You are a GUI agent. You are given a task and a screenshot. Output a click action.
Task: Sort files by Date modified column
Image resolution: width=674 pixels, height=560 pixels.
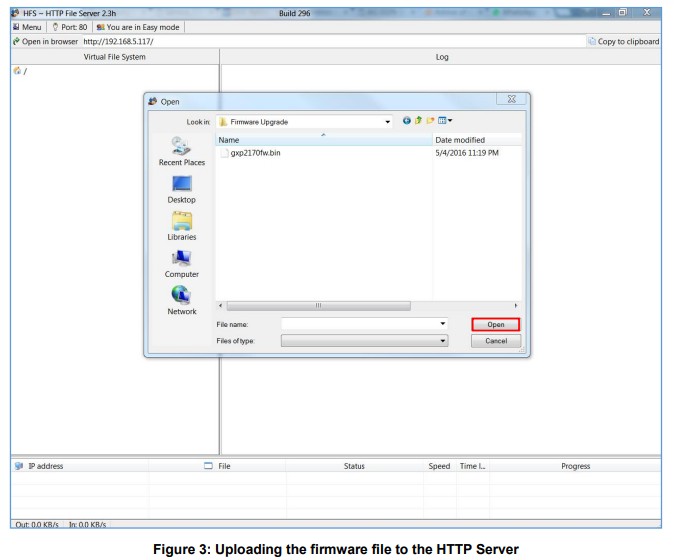tap(458, 140)
